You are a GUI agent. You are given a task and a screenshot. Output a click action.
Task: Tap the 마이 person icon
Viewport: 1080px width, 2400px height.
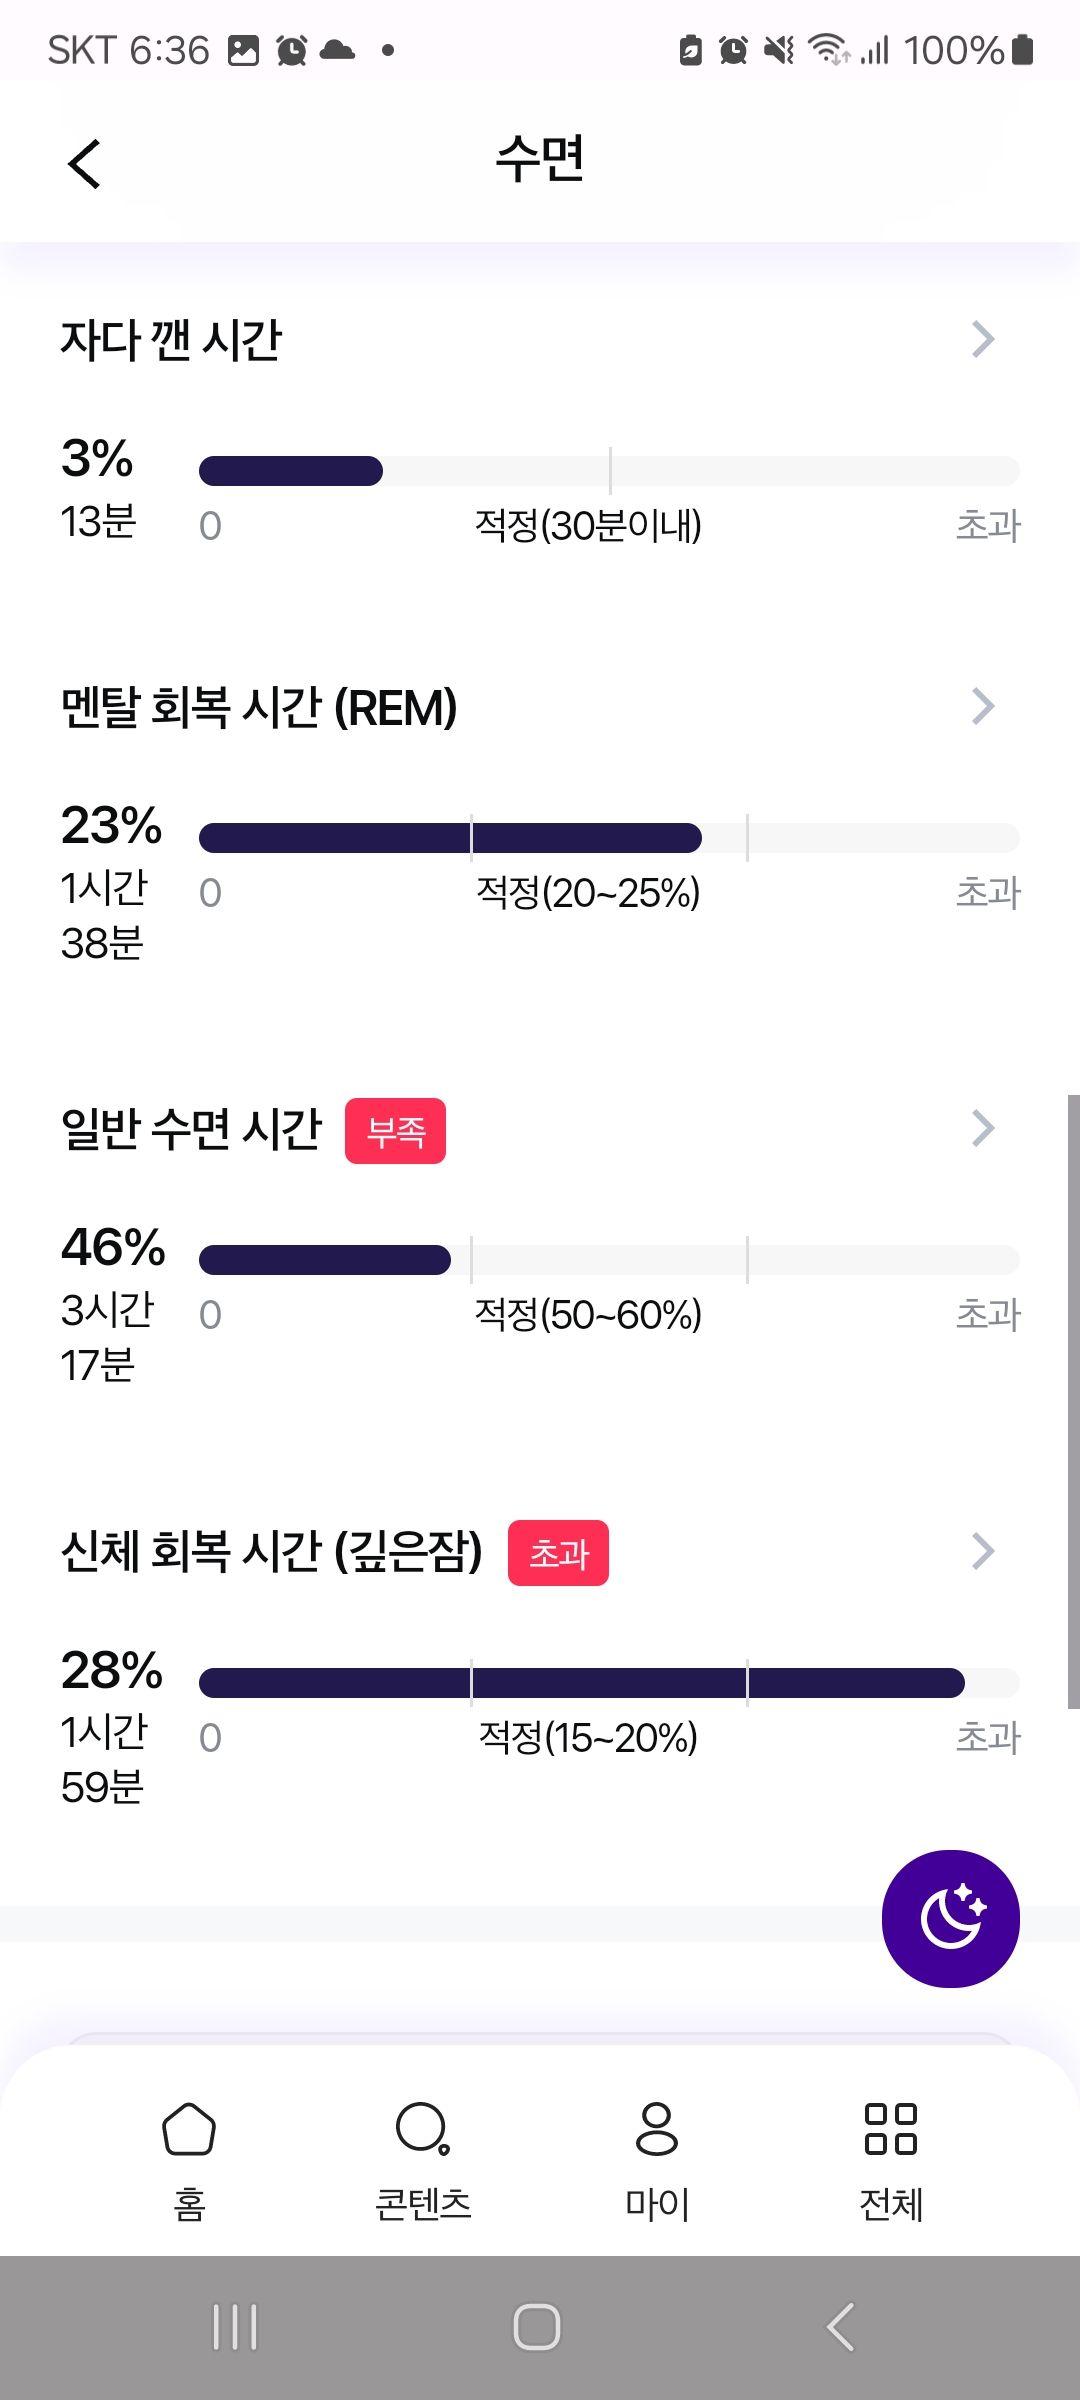[656, 2129]
